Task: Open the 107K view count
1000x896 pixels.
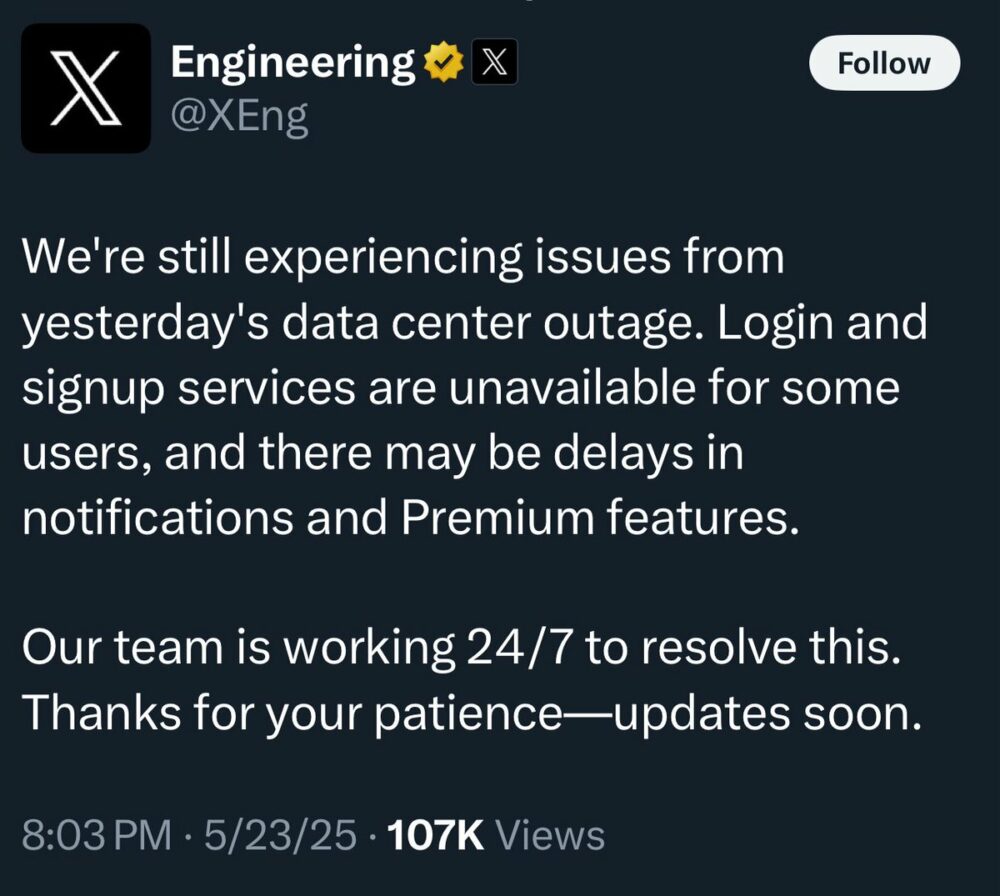Action: (x=436, y=835)
